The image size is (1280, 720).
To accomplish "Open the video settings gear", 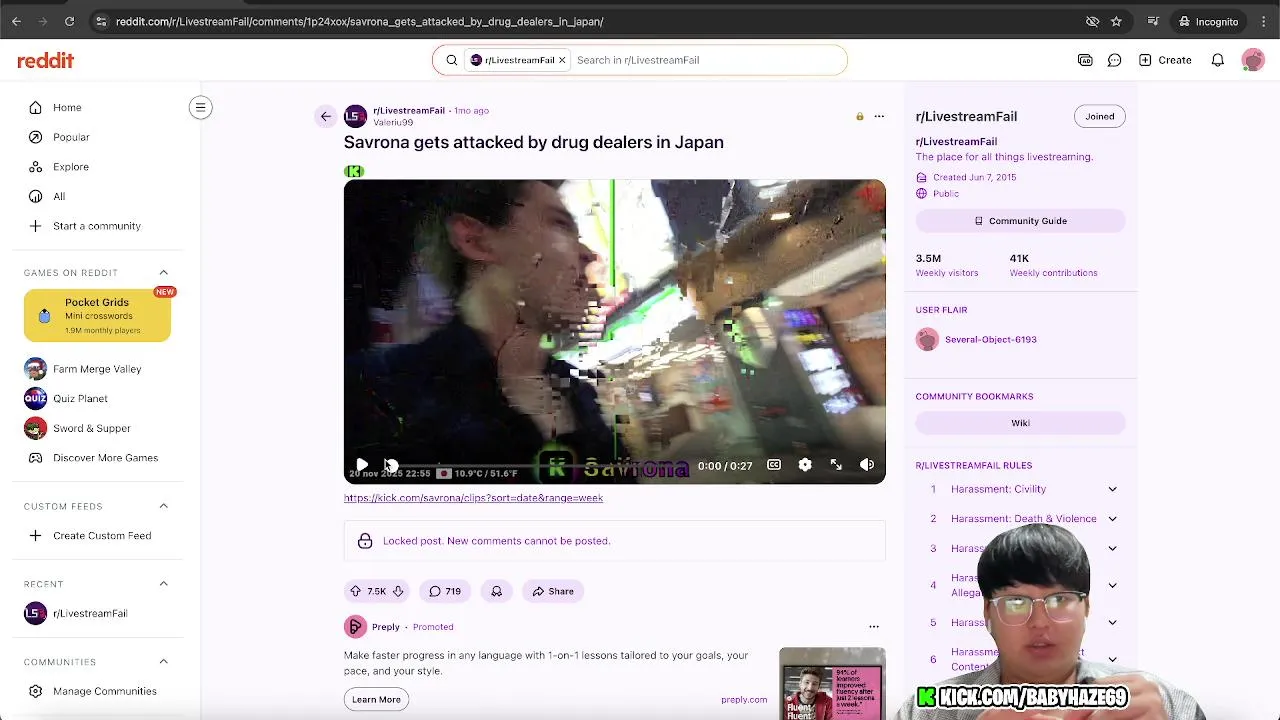I will click(805, 465).
